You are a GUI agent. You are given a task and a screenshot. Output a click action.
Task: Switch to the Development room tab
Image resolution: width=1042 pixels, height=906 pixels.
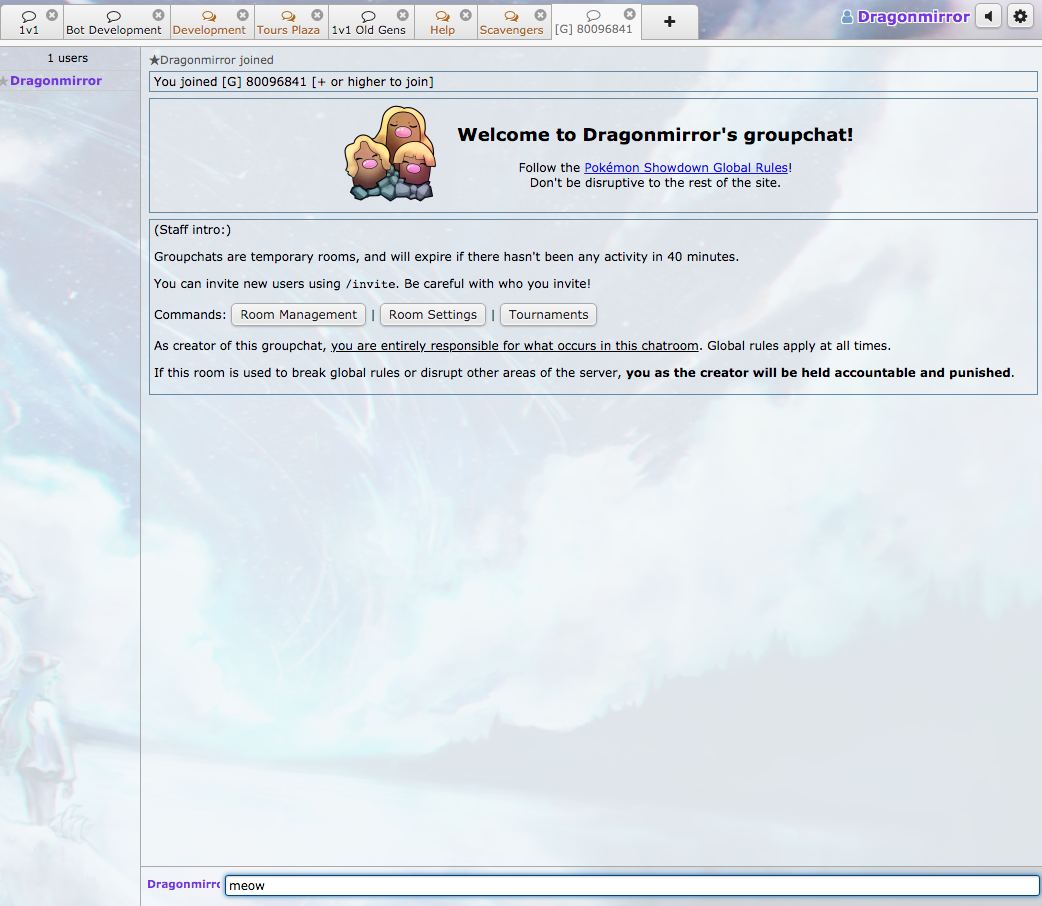coord(209,23)
